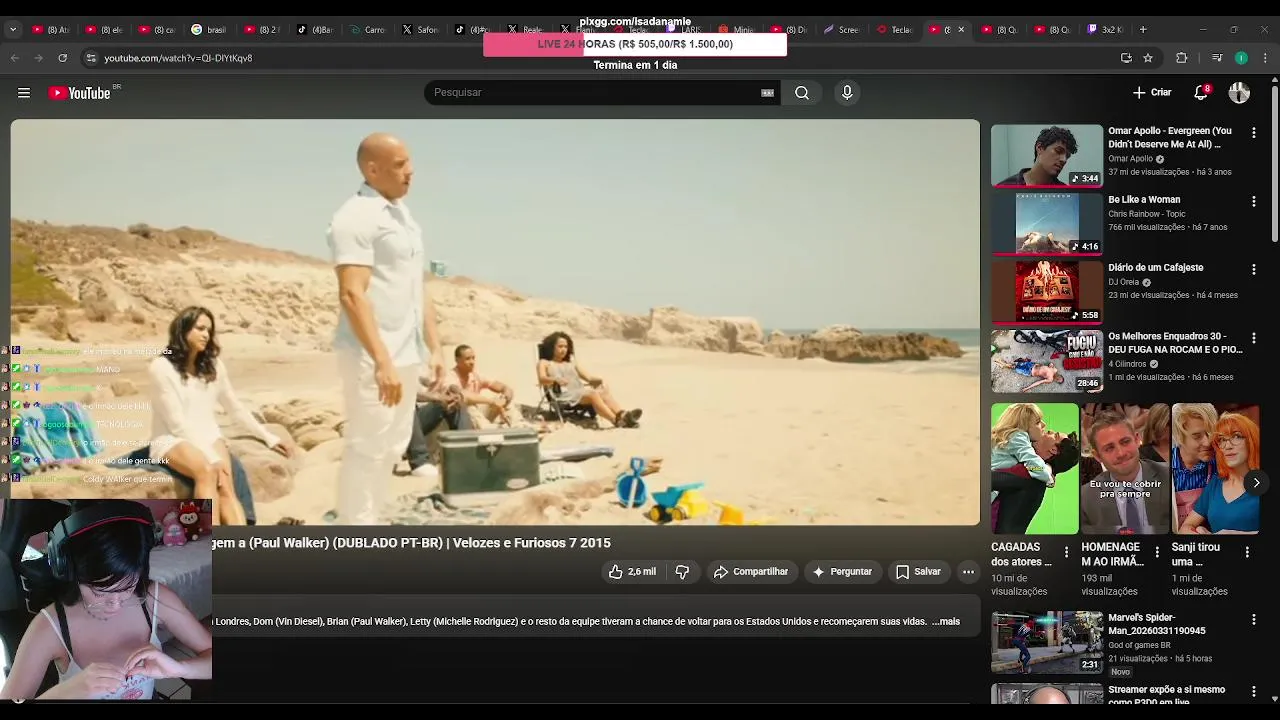This screenshot has height=720, width=1280.
Task: Open Marvel's Spider-Man video thumbnail
Action: coord(1046,642)
